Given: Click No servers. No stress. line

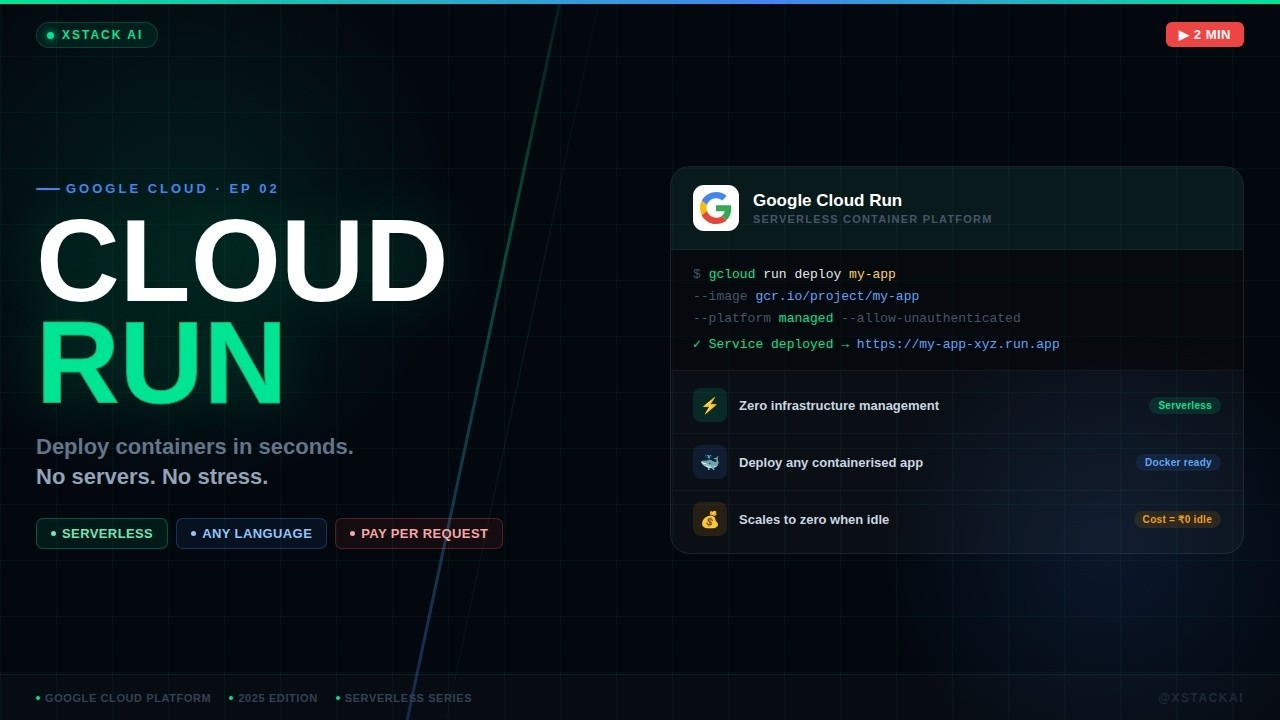Looking at the screenshot, I should coord(152,476).
